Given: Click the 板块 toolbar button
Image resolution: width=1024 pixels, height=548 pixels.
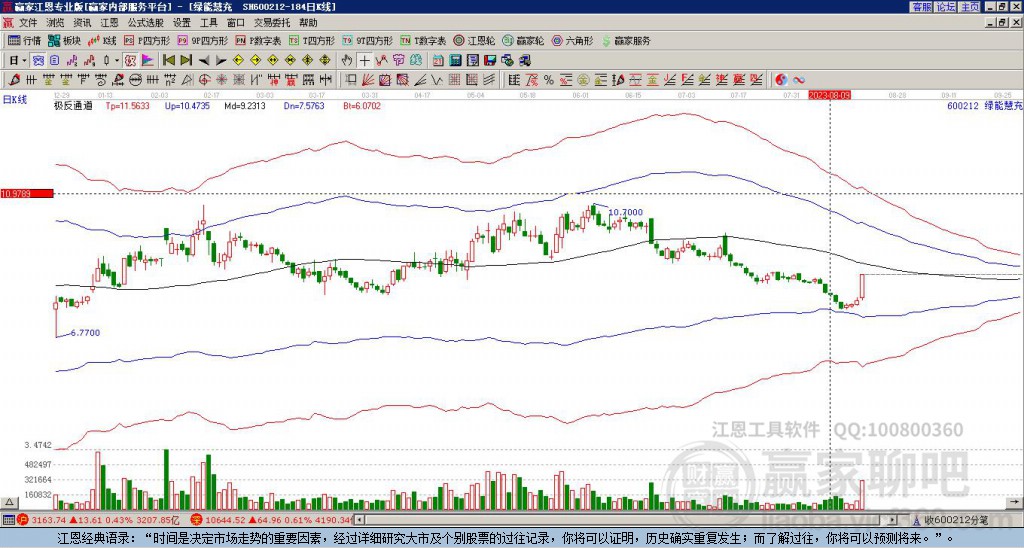Looking at the screenshot, I should pos(64,40).
